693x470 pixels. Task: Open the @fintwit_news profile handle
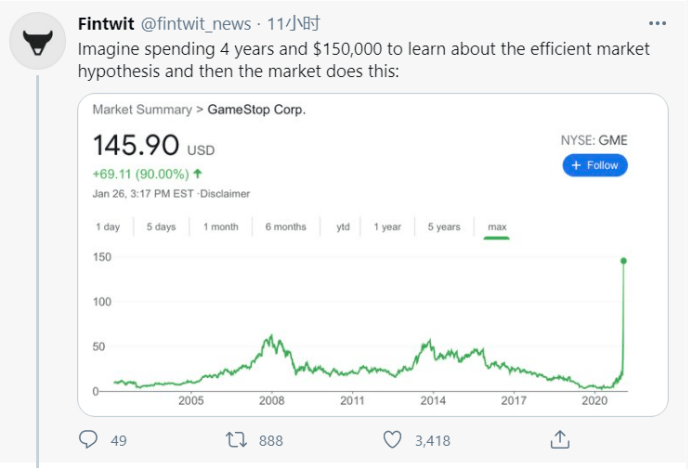[x=196, y=23]
